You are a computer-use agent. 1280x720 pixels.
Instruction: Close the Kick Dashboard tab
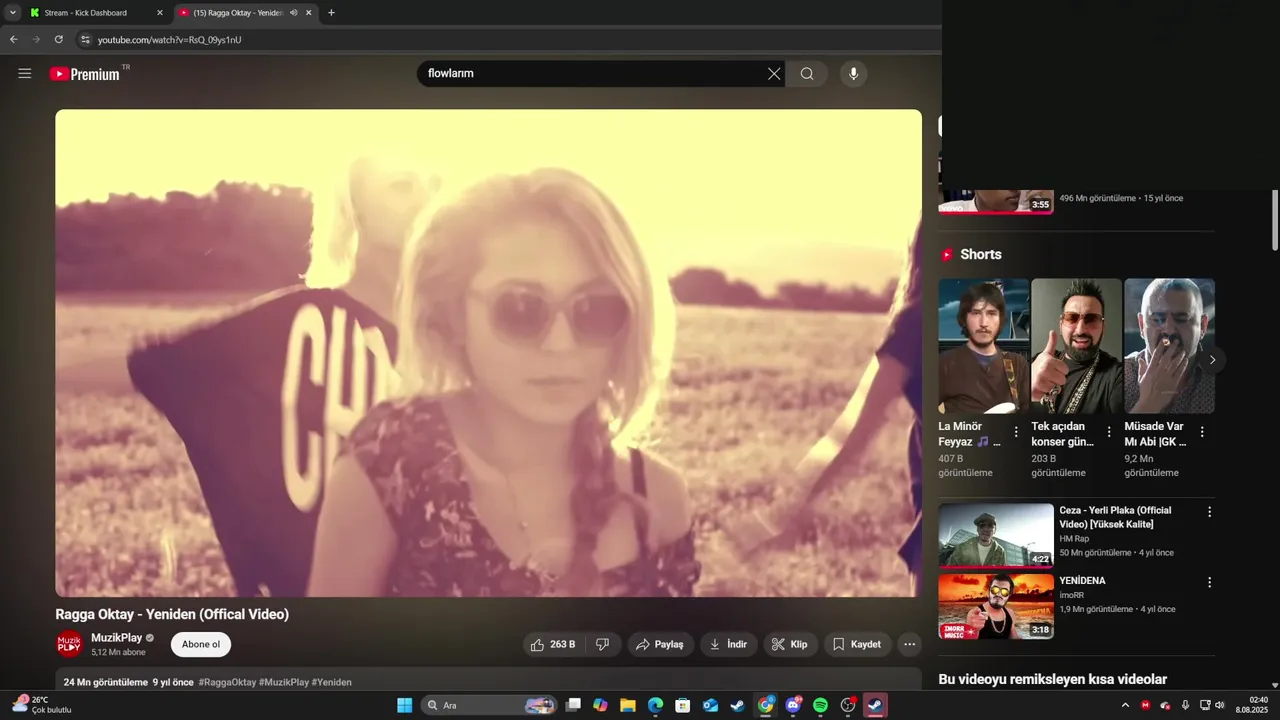coord(159,13)
